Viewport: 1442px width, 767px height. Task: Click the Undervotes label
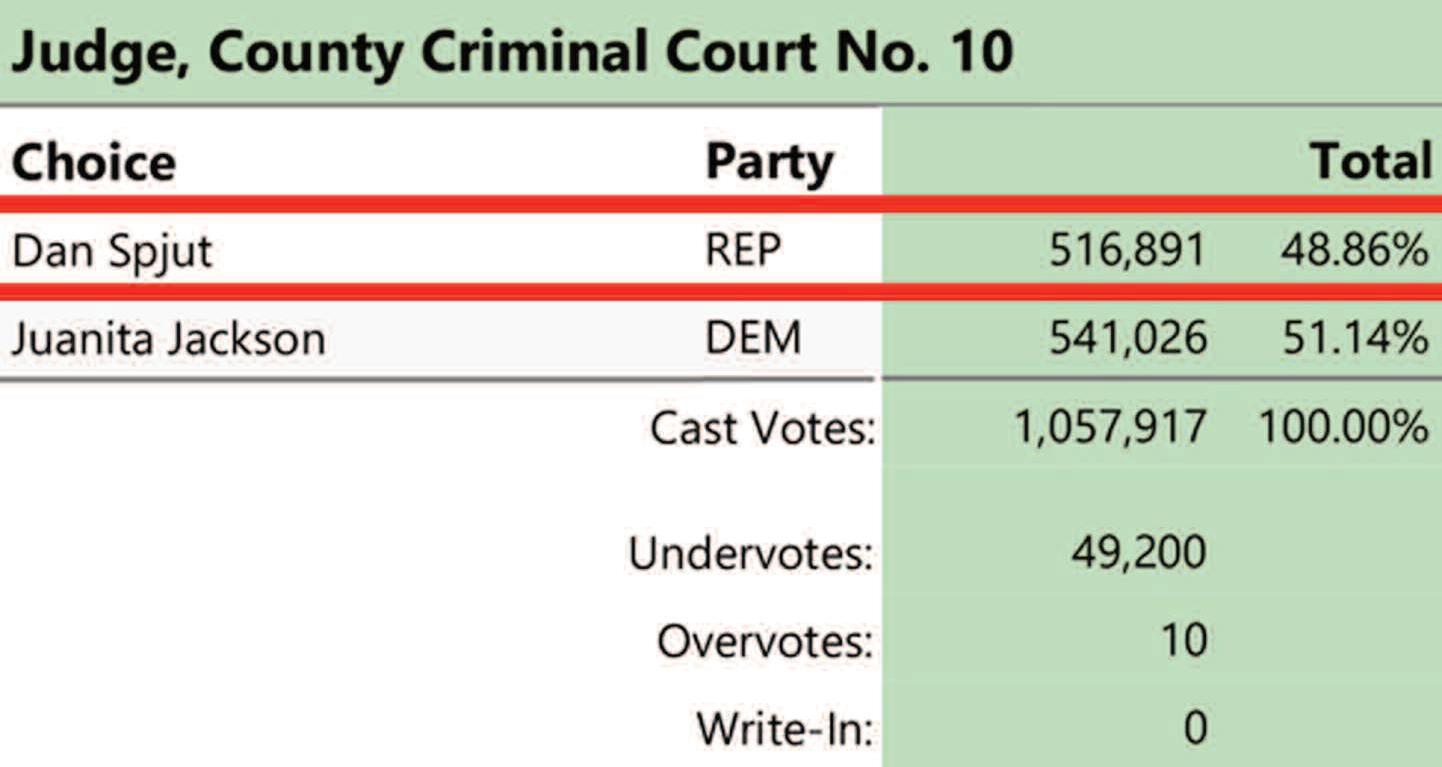(750, 552)
